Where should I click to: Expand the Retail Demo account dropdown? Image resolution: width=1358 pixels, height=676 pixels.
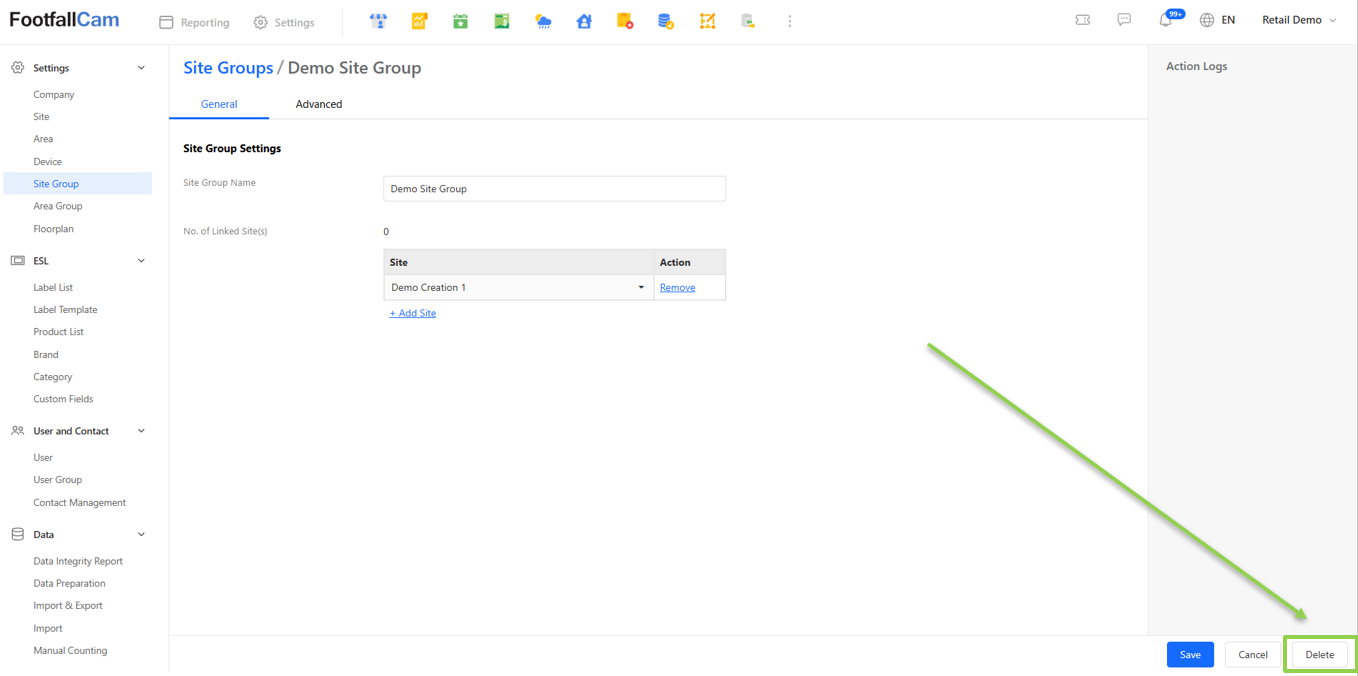[x=1299, y=20]
